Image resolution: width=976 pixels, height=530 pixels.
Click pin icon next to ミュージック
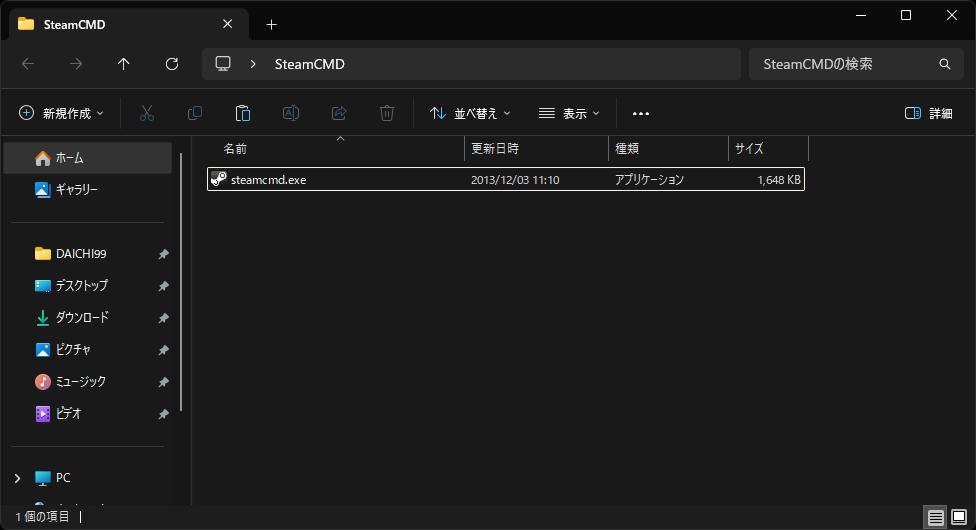tap(163, 382)
